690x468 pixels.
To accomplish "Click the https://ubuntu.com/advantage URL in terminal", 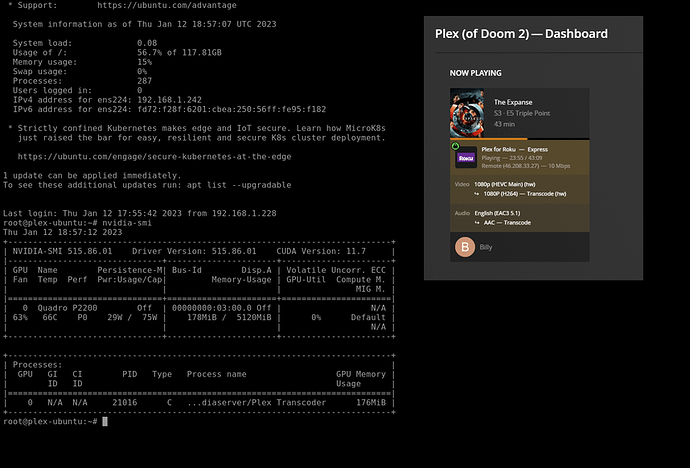I will (x=167, y=5).
